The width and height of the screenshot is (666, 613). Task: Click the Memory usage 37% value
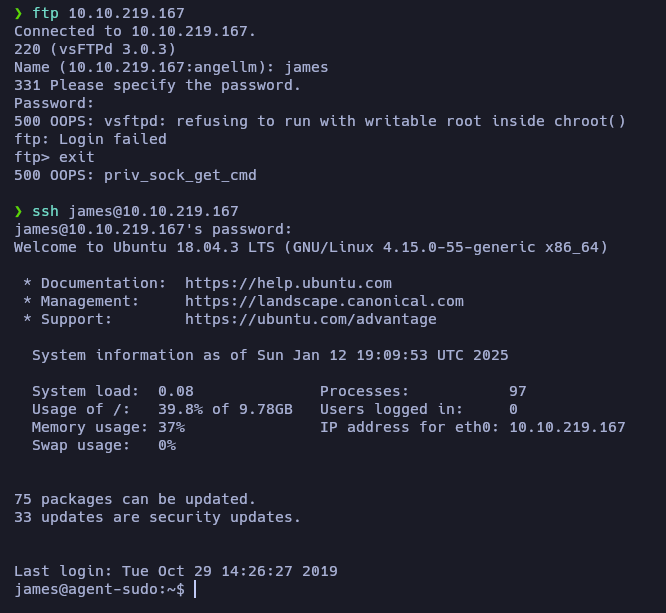tap(171, 427)
